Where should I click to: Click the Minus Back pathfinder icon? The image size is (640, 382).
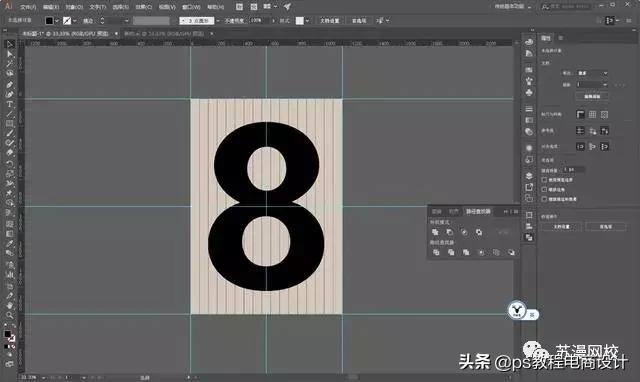pos(511,253)
